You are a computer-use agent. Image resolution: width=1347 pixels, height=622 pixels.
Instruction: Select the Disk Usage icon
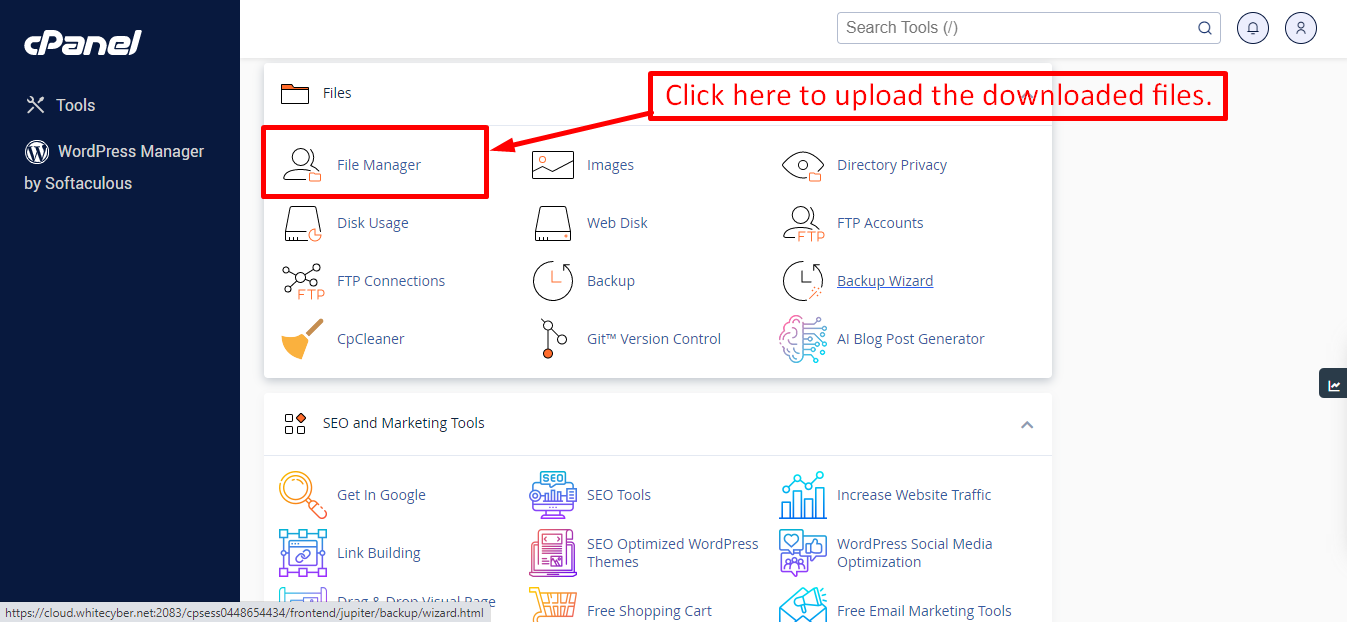point(302,223)
